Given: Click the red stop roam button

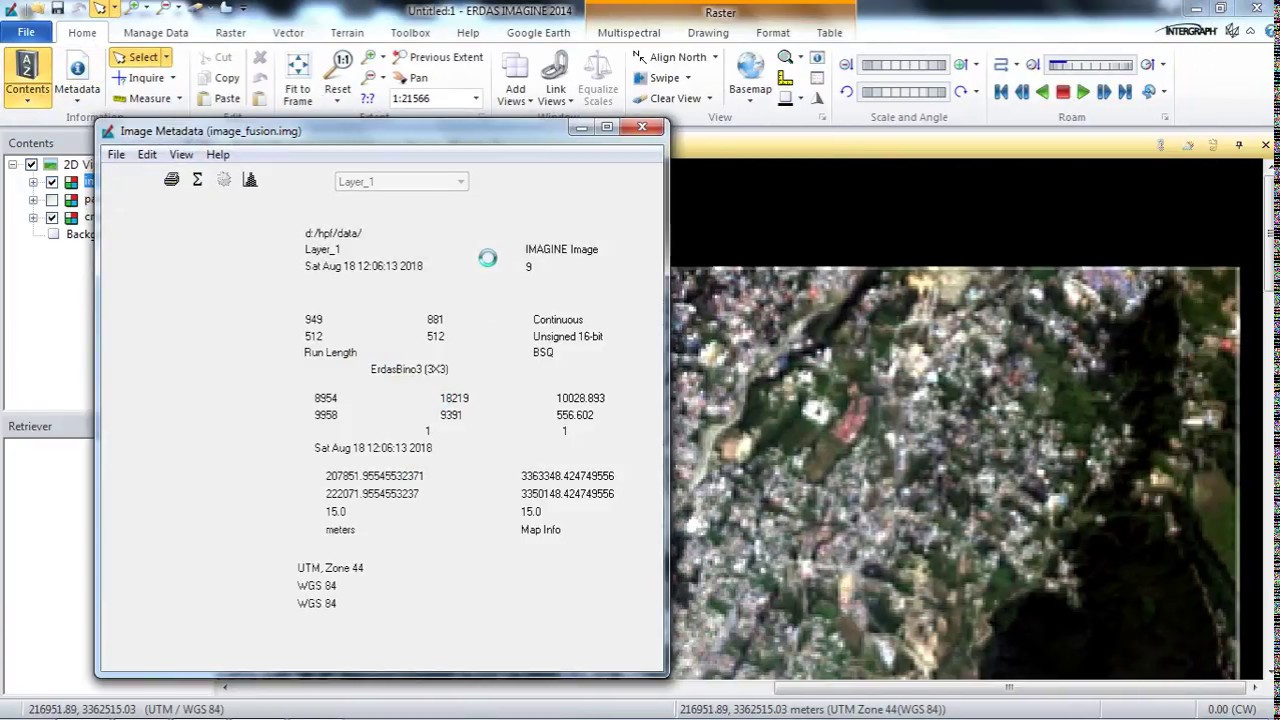Looking at the screenshot, I should coord(1063,92).
